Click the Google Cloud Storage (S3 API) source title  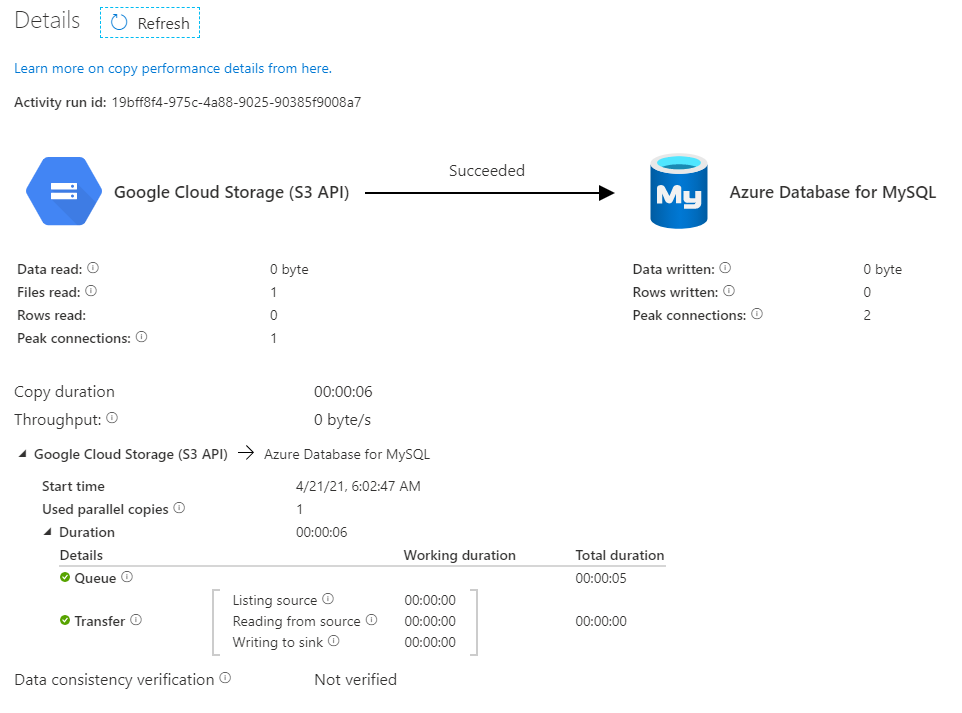231,192
